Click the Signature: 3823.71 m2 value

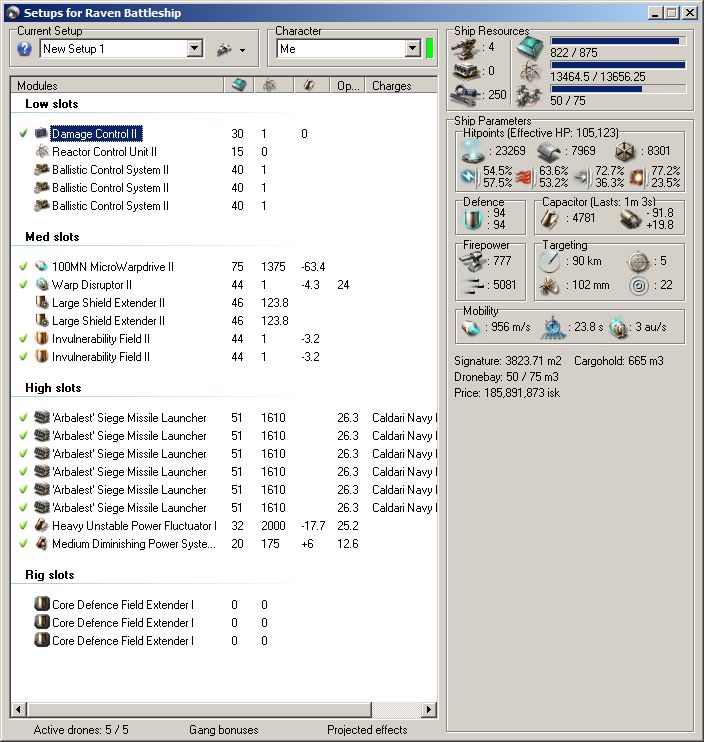click(x=508, y=361)
